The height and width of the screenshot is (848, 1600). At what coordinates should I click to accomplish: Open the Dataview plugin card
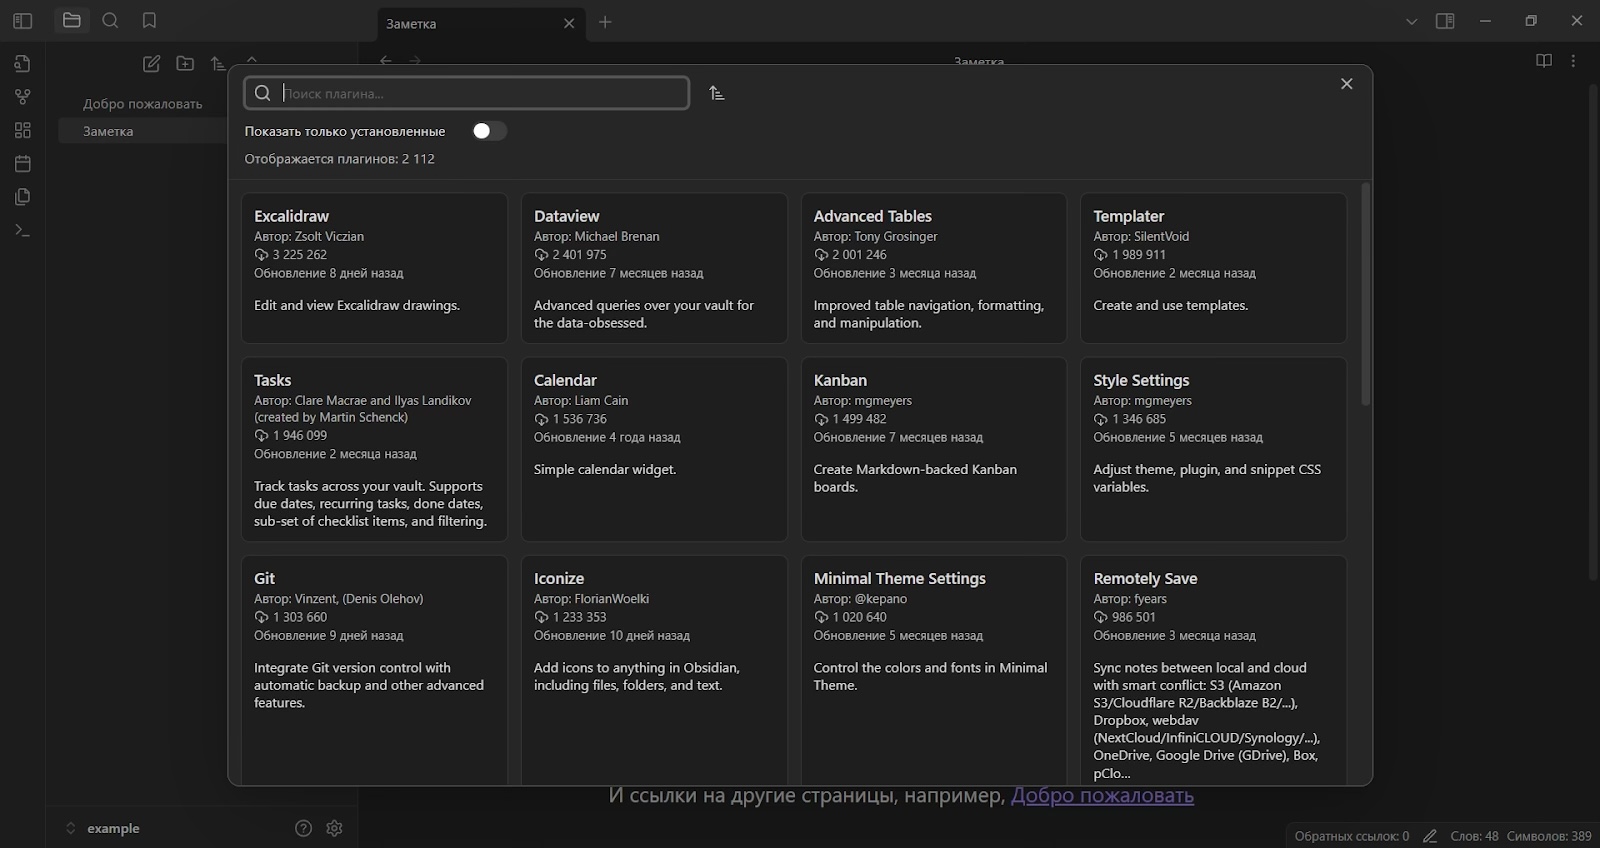pos(654,268)
